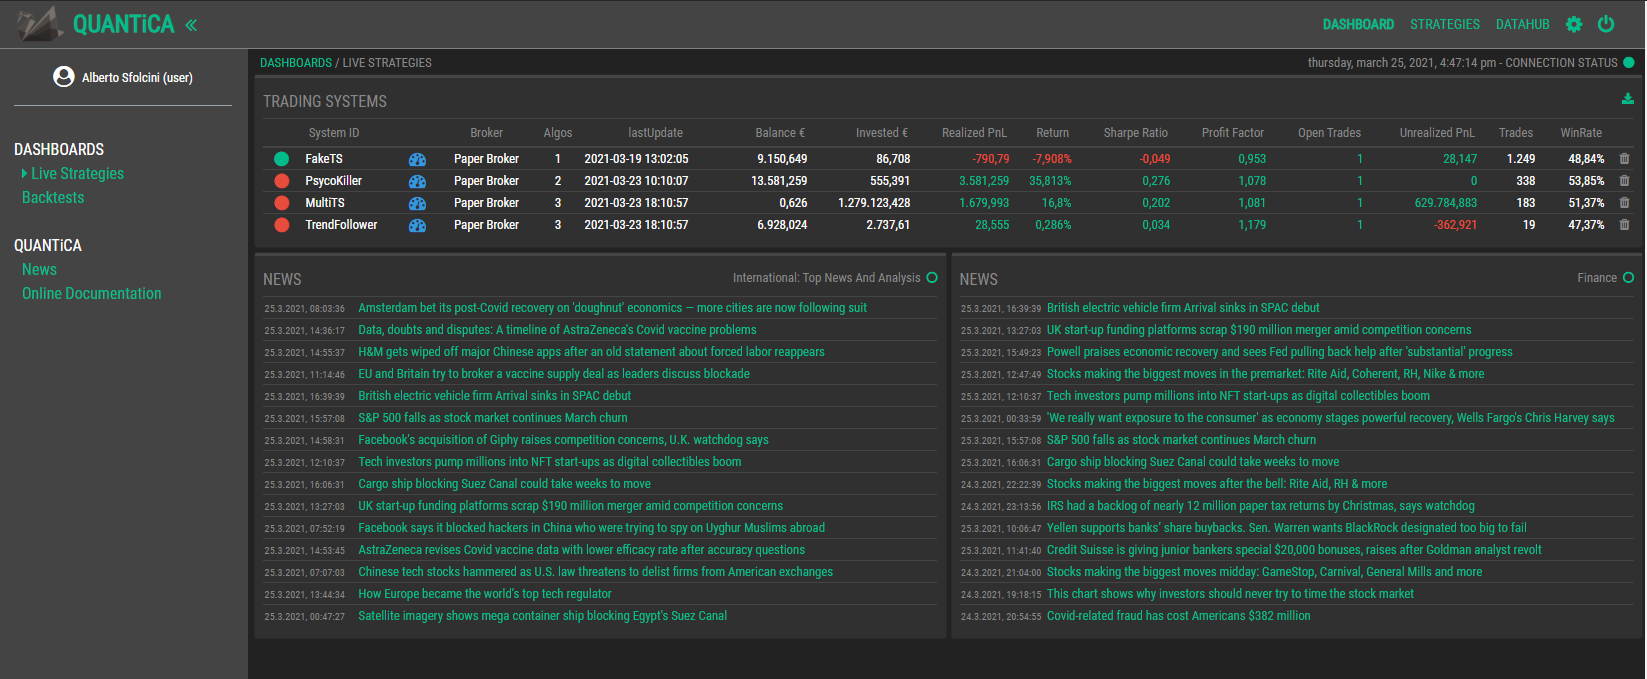Screen dimensions: 1647x679
Task: Click the Quantica logo image
Action: 41,24
